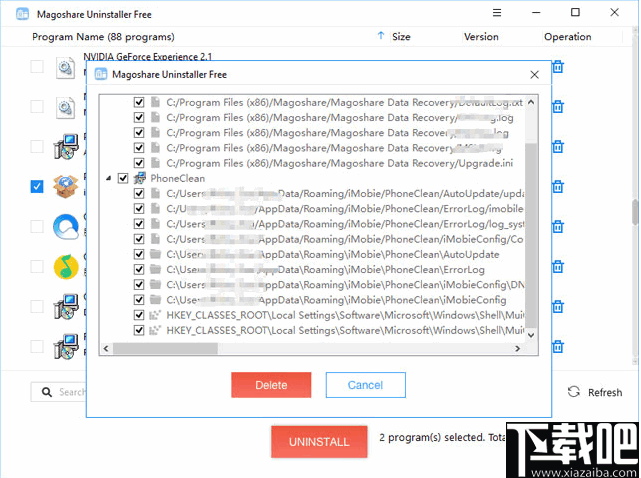
Task: Click the registry icon of first HKEY_CLASSES_ROOT row
Action: coord(155,315)
